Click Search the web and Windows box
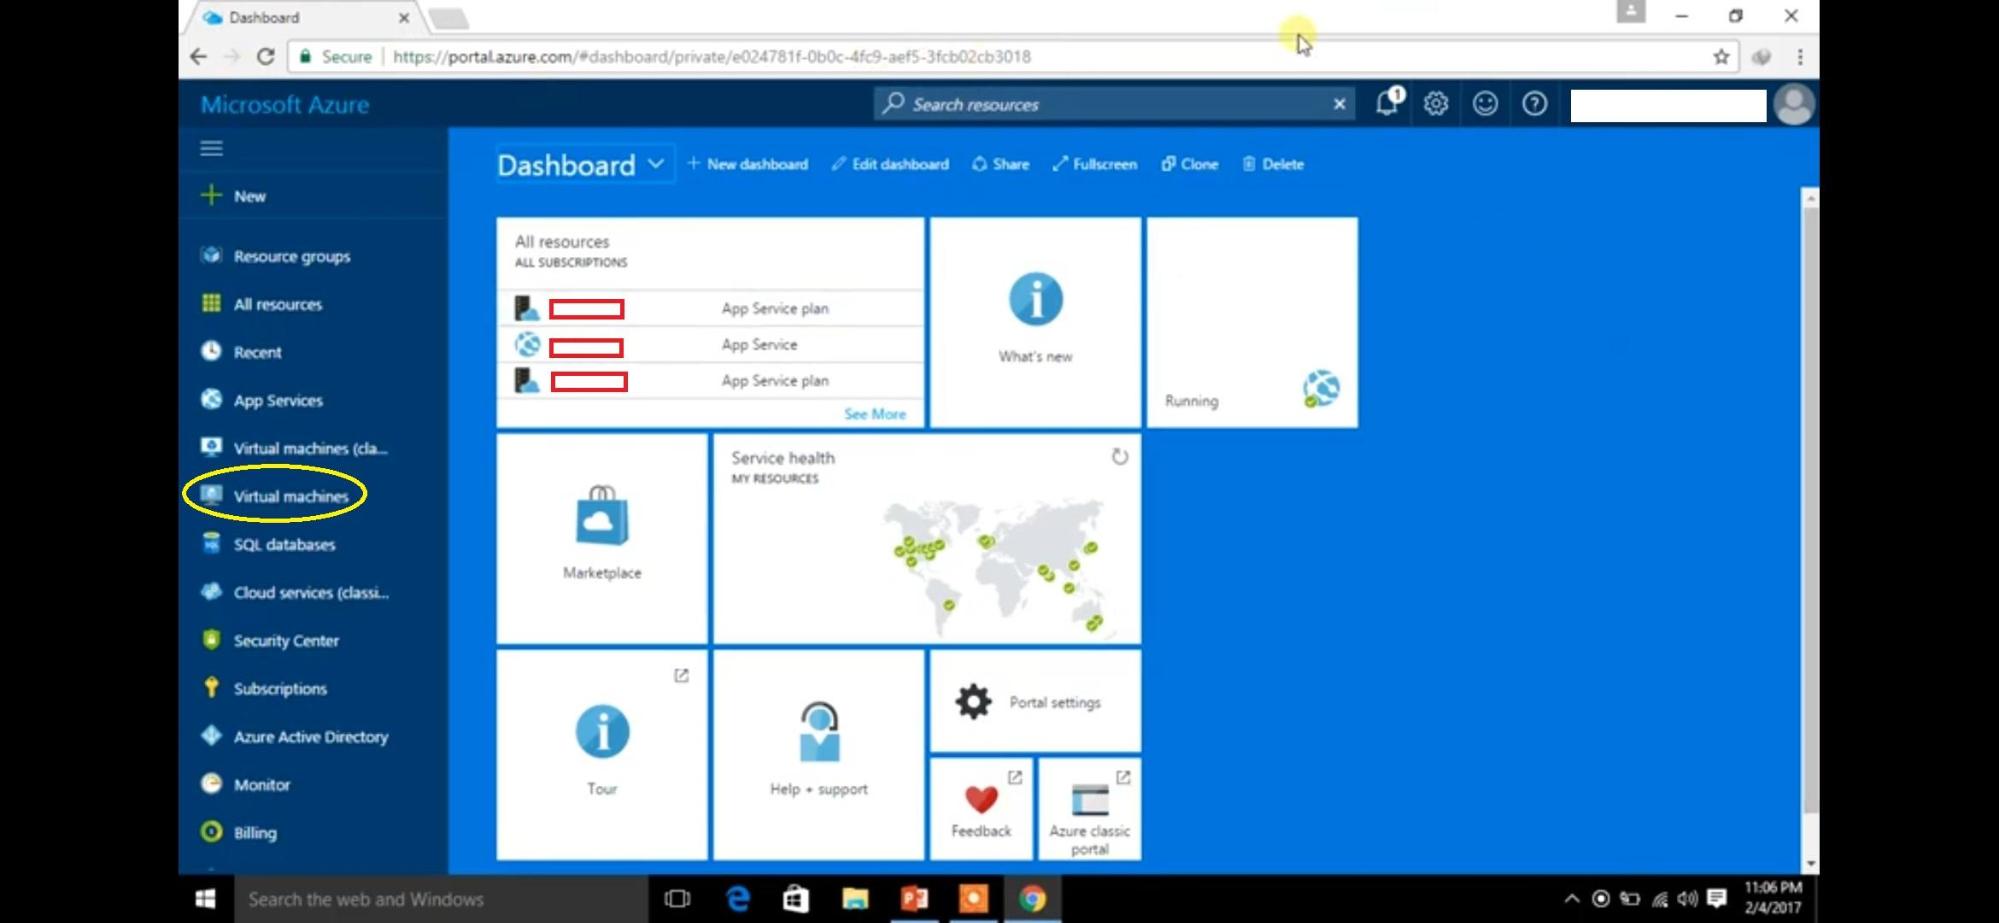This screenshot has width=1999, height=923. click(x=440, y=899)
